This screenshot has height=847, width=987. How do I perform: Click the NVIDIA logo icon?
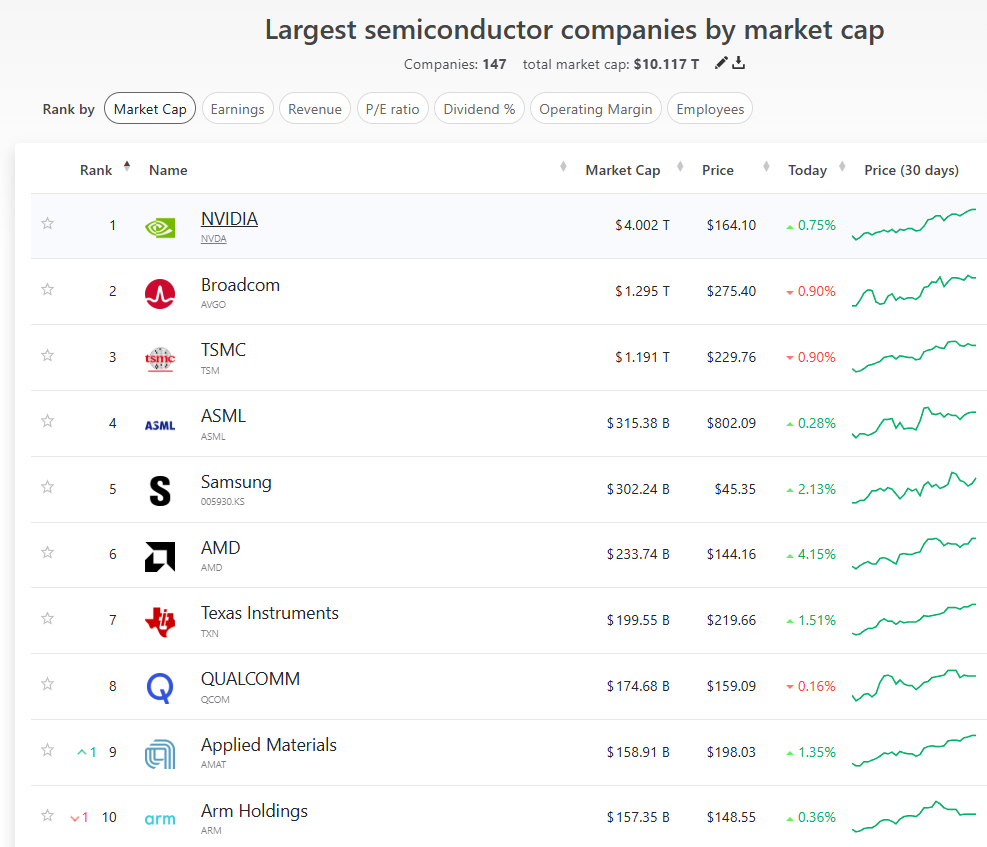tap(160, 227)
